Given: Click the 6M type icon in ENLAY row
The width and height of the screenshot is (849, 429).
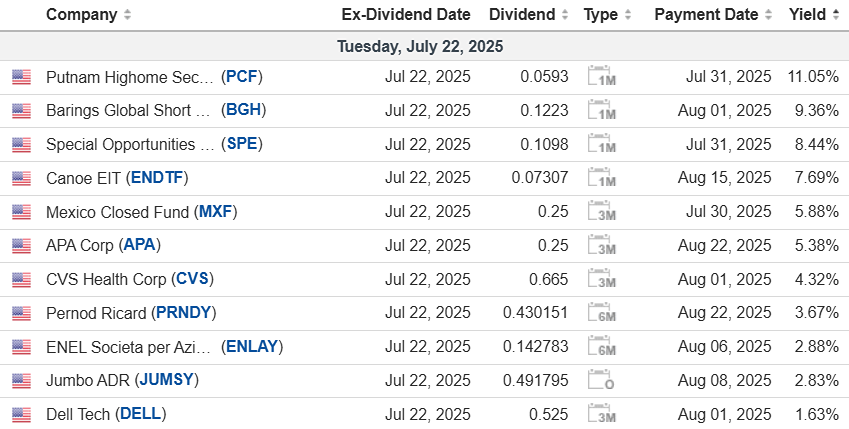Looking at the screenshot, I should (x=601, y=347).
